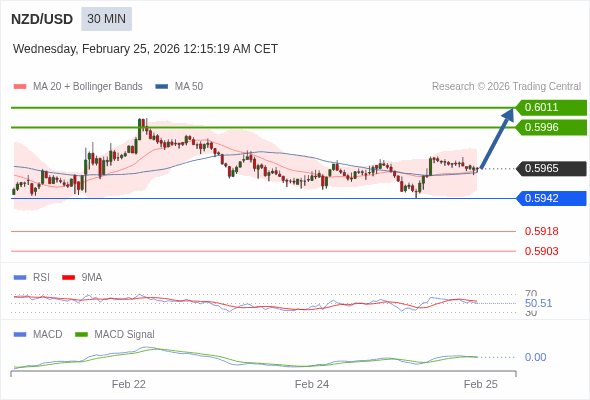Click the 0.6011 resistance price tag
Viewport: 590px width, 400px height.
click(551, 107)
